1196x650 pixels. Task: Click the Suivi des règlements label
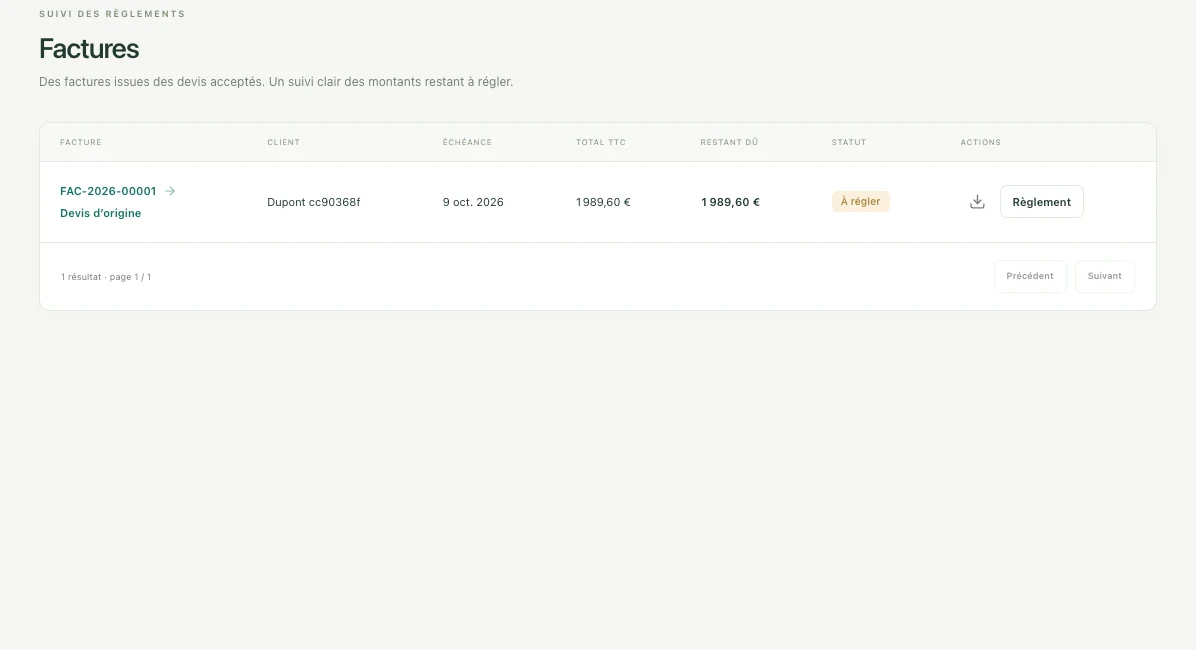click(112, 14)
